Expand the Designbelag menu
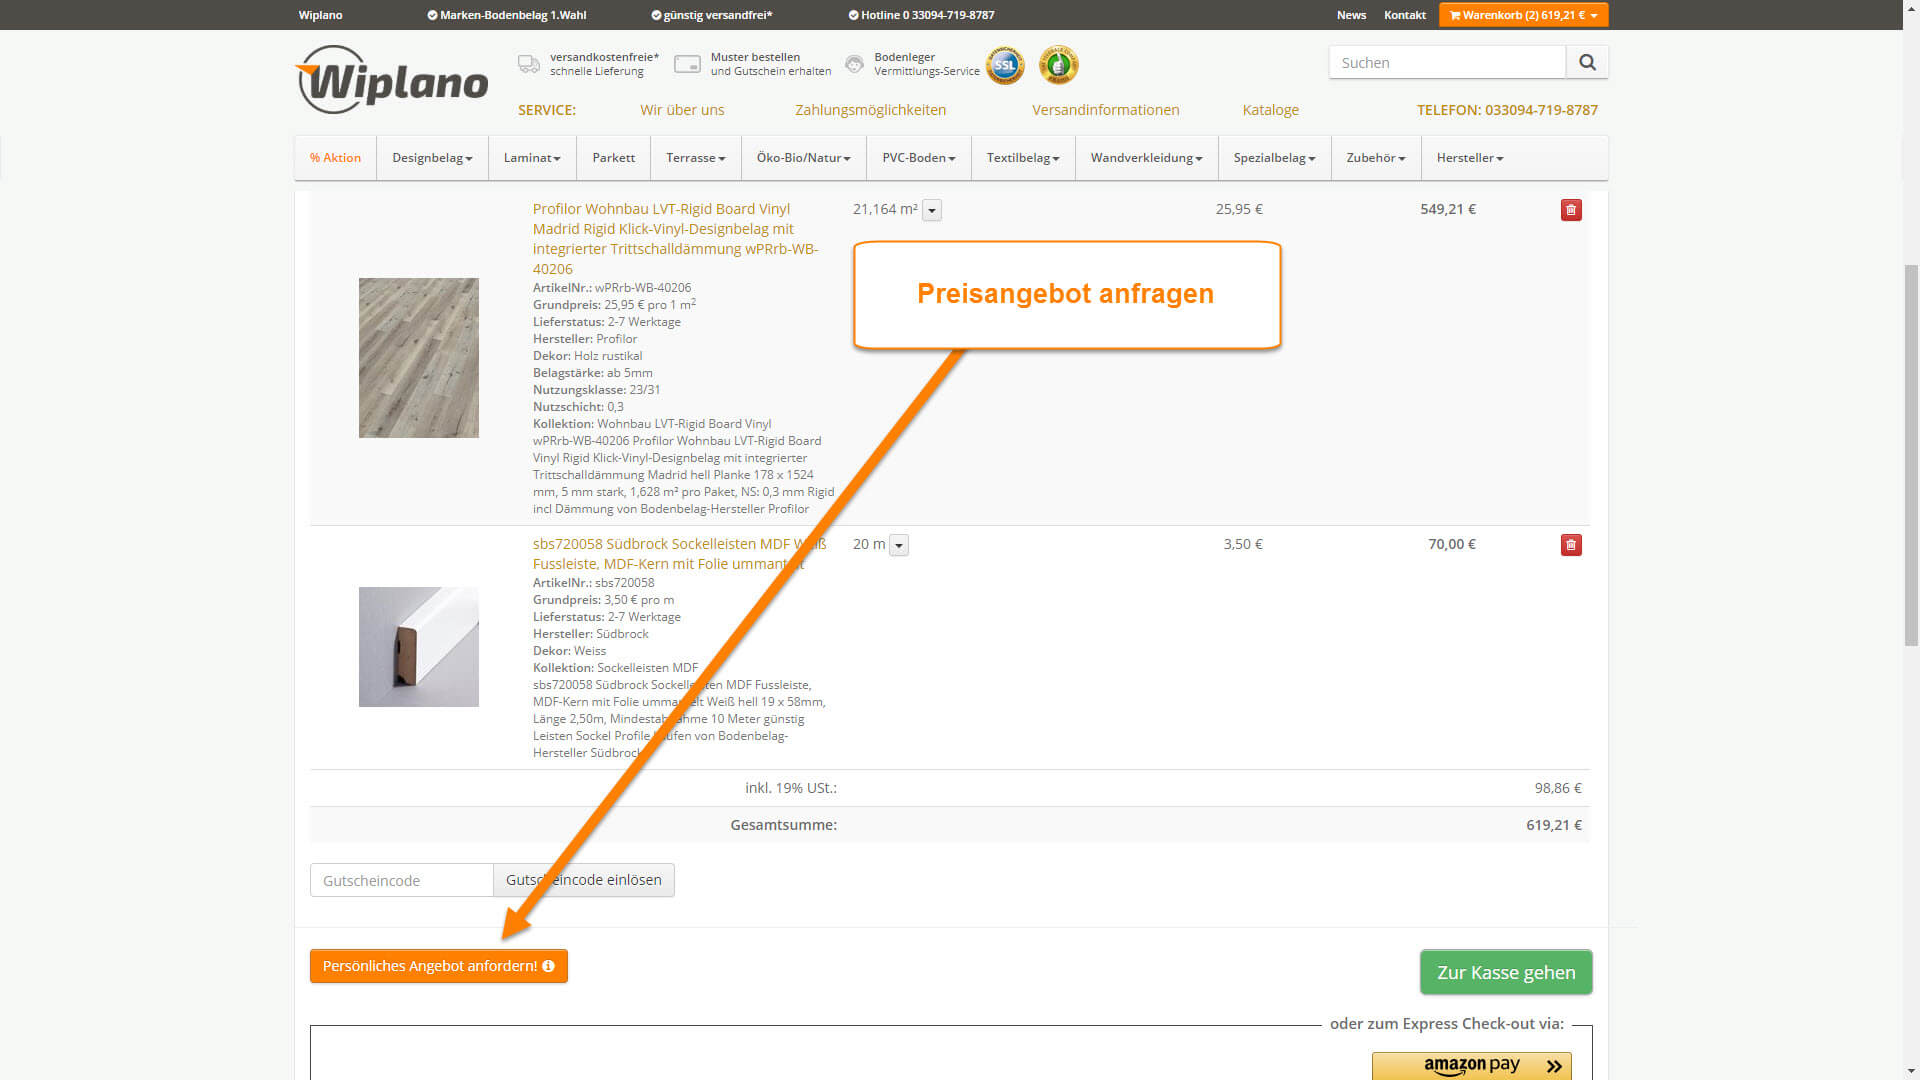The image size is (1920, 1080). coord(432,158)
